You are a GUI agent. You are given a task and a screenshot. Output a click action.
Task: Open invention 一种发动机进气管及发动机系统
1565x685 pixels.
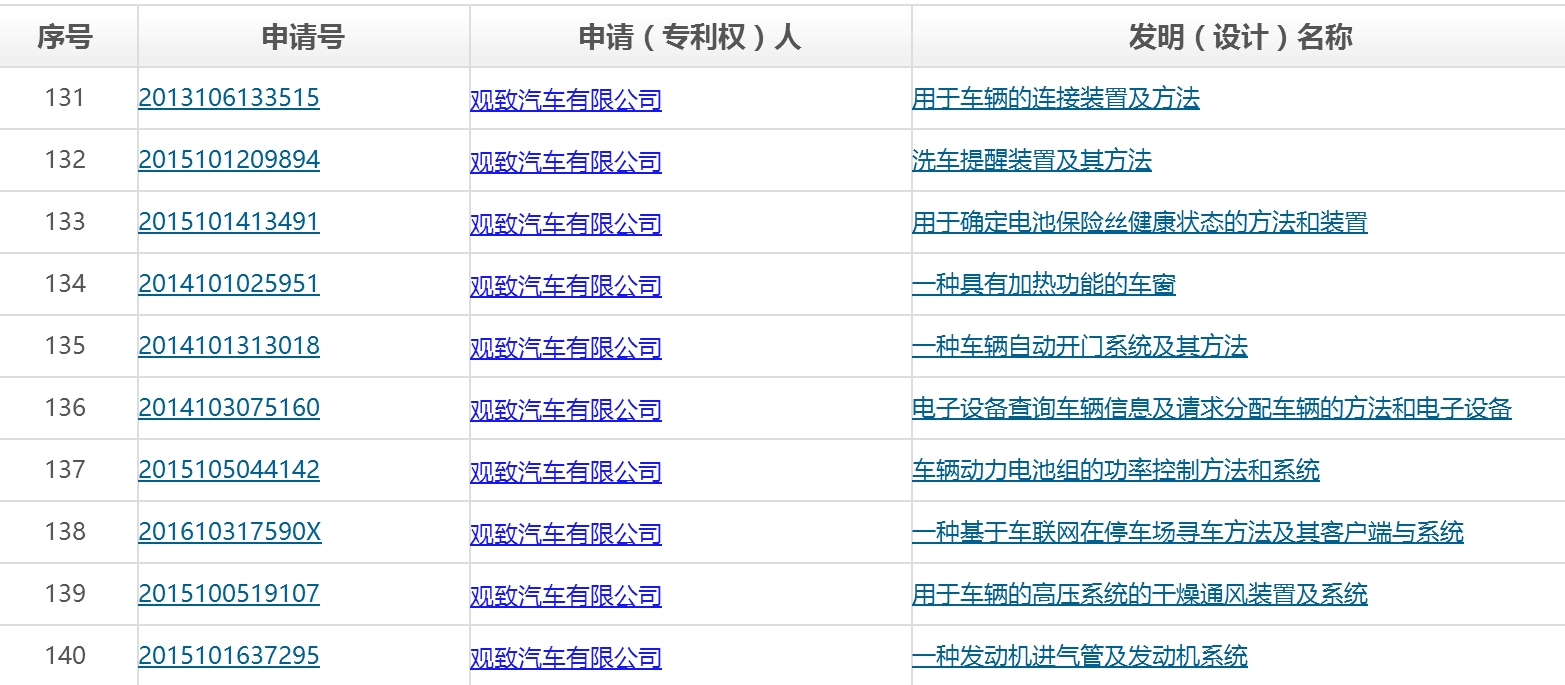1080,656
